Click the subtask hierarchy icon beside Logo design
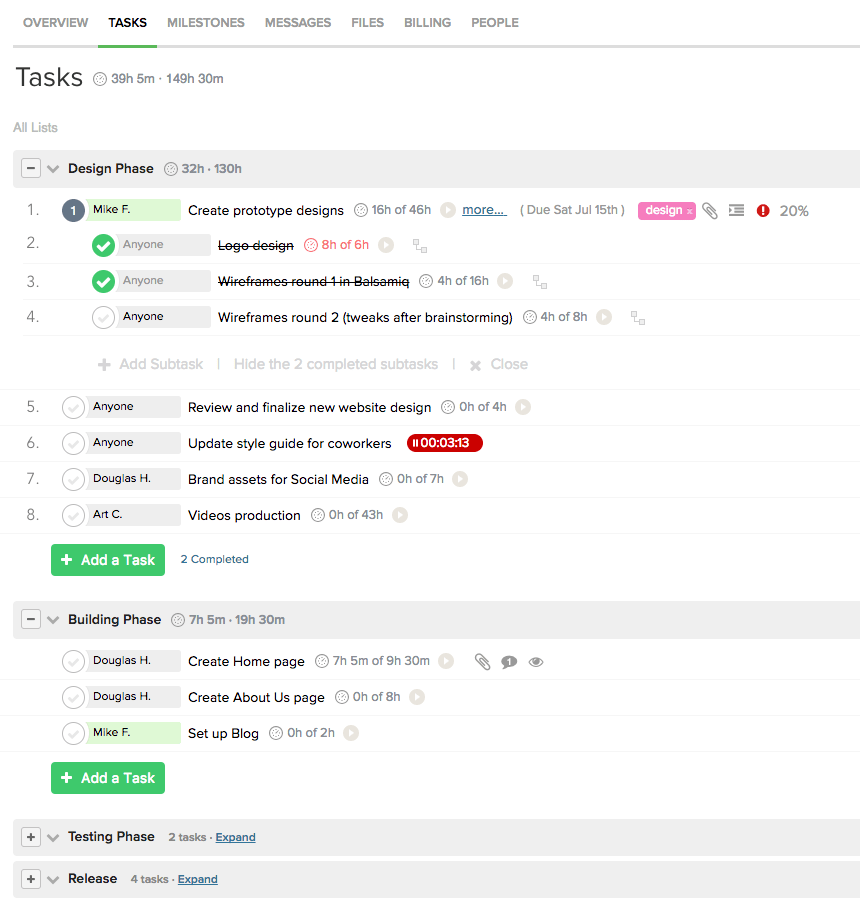This screenshot has width=860, height=913. click(419, 246)
